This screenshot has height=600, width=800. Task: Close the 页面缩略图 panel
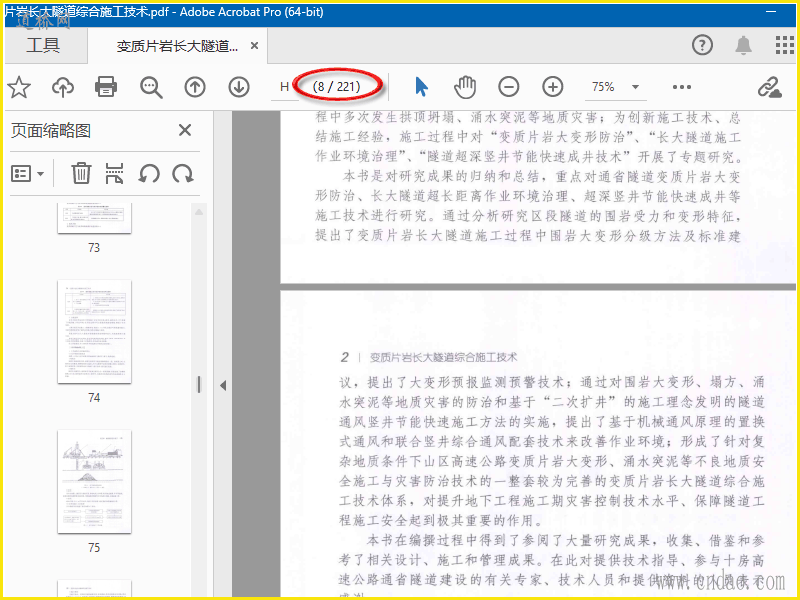point(185,130)
